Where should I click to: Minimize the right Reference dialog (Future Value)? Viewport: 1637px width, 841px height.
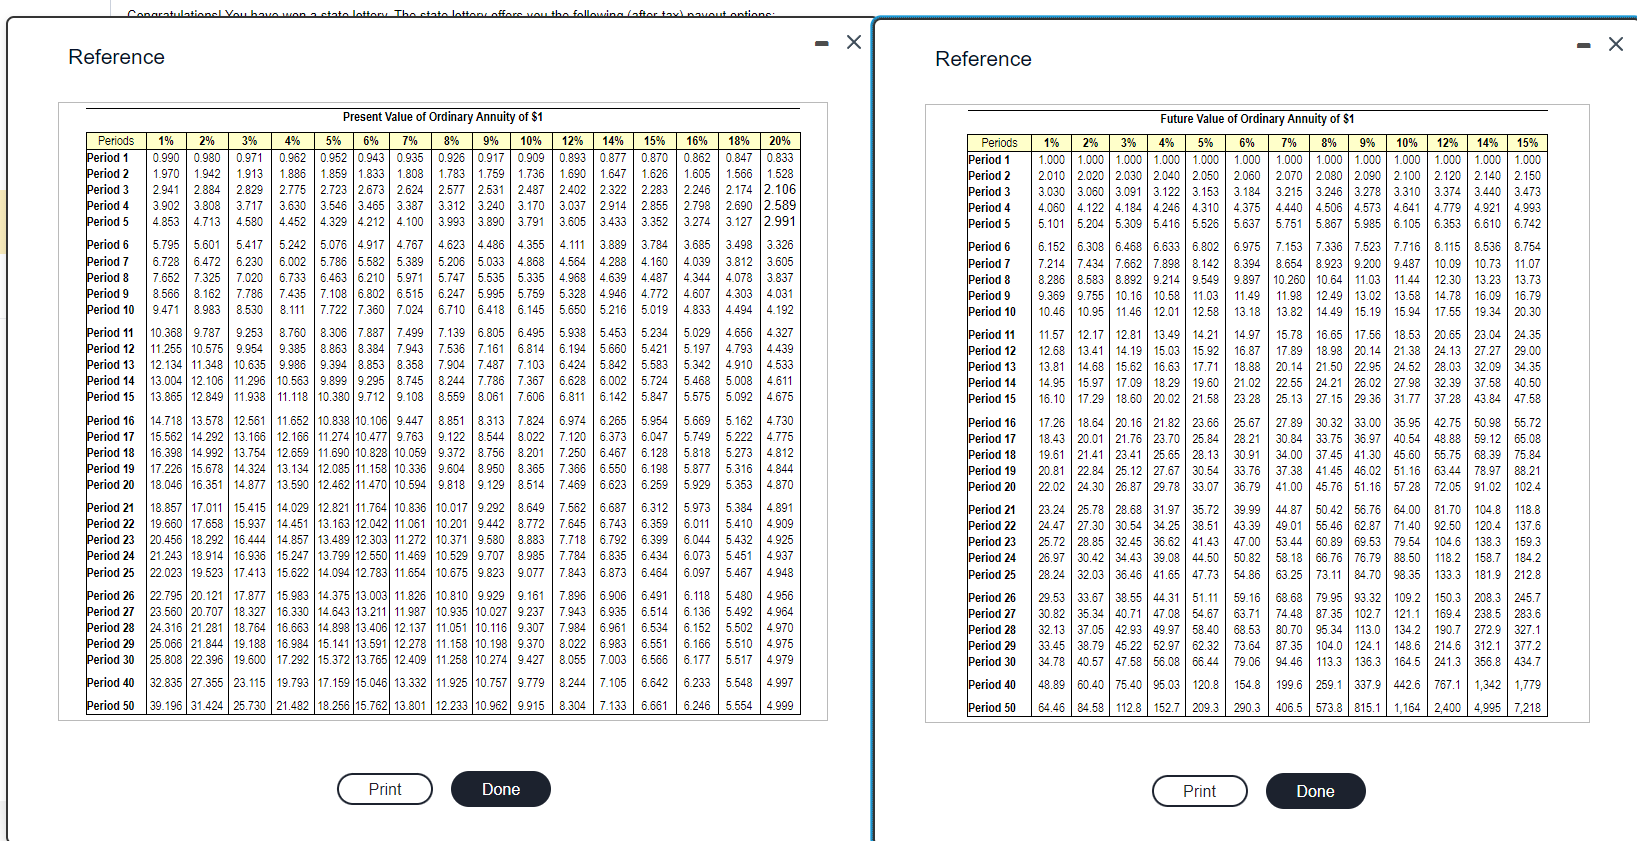click(x=1583, y=45)
